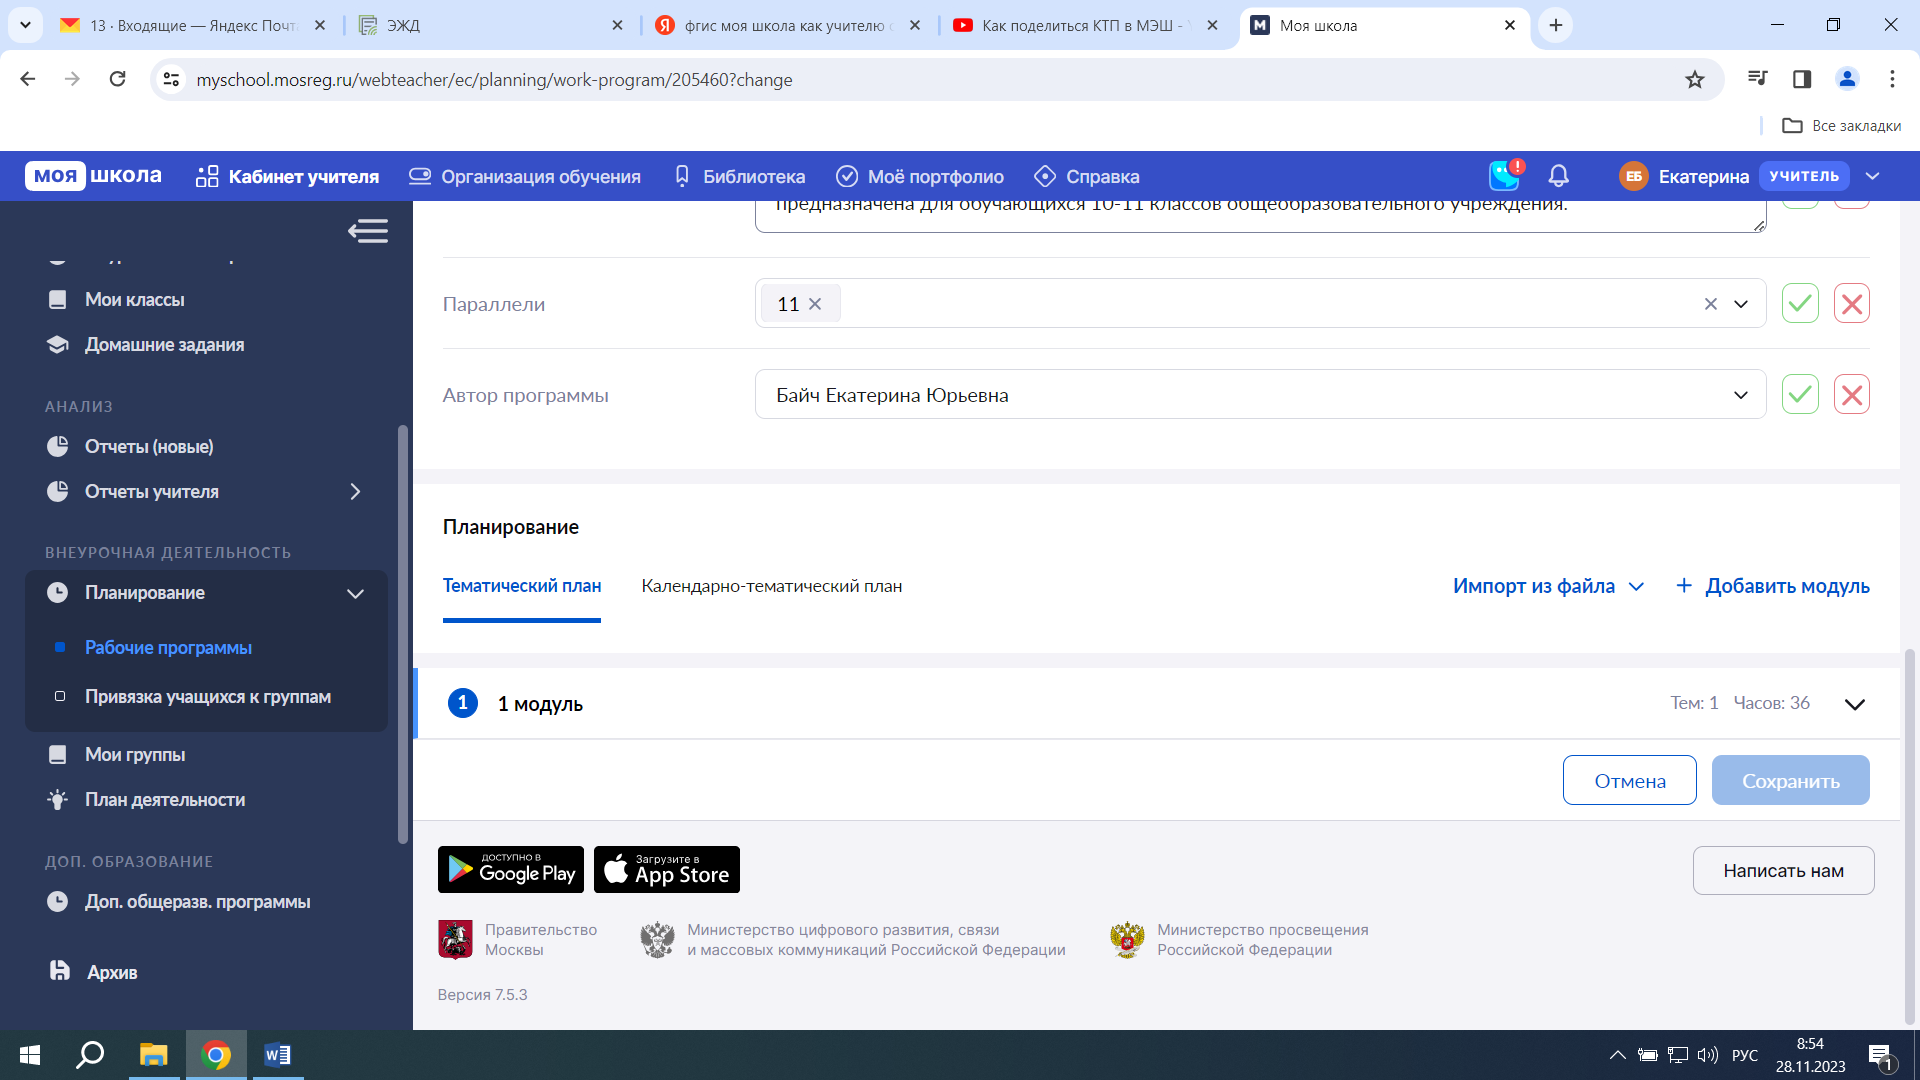The height and width of the screenshot is (1080, 1920).
Task: Switch to Тематический план tab
Action: click(x=522, y=586)
